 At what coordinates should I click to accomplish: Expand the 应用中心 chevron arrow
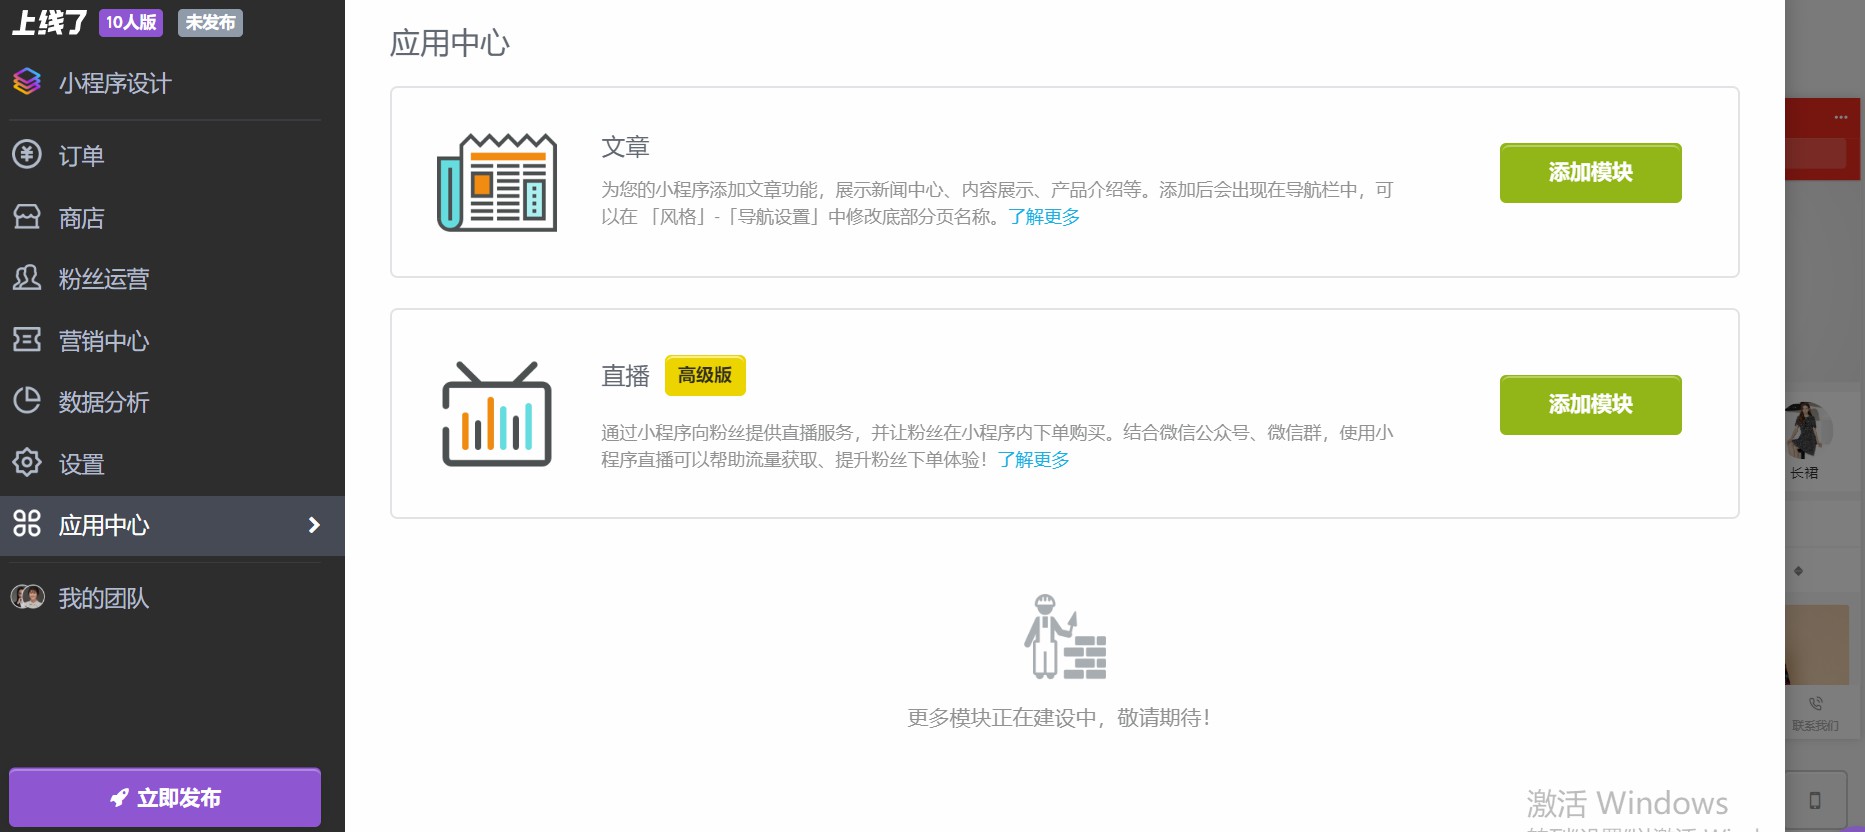314,525
